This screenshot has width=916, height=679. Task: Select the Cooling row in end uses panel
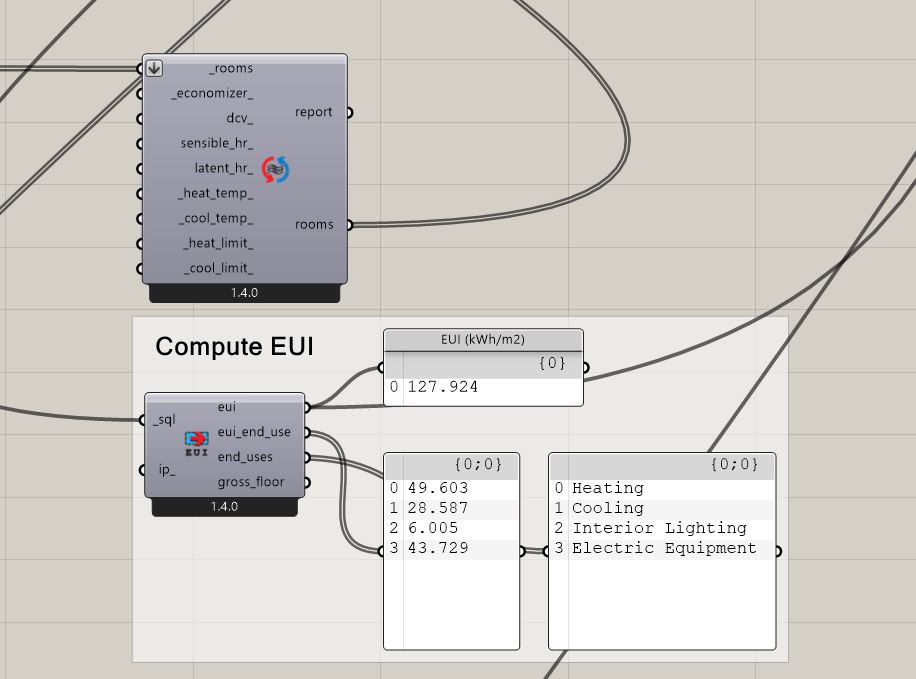tap(662, 508)
